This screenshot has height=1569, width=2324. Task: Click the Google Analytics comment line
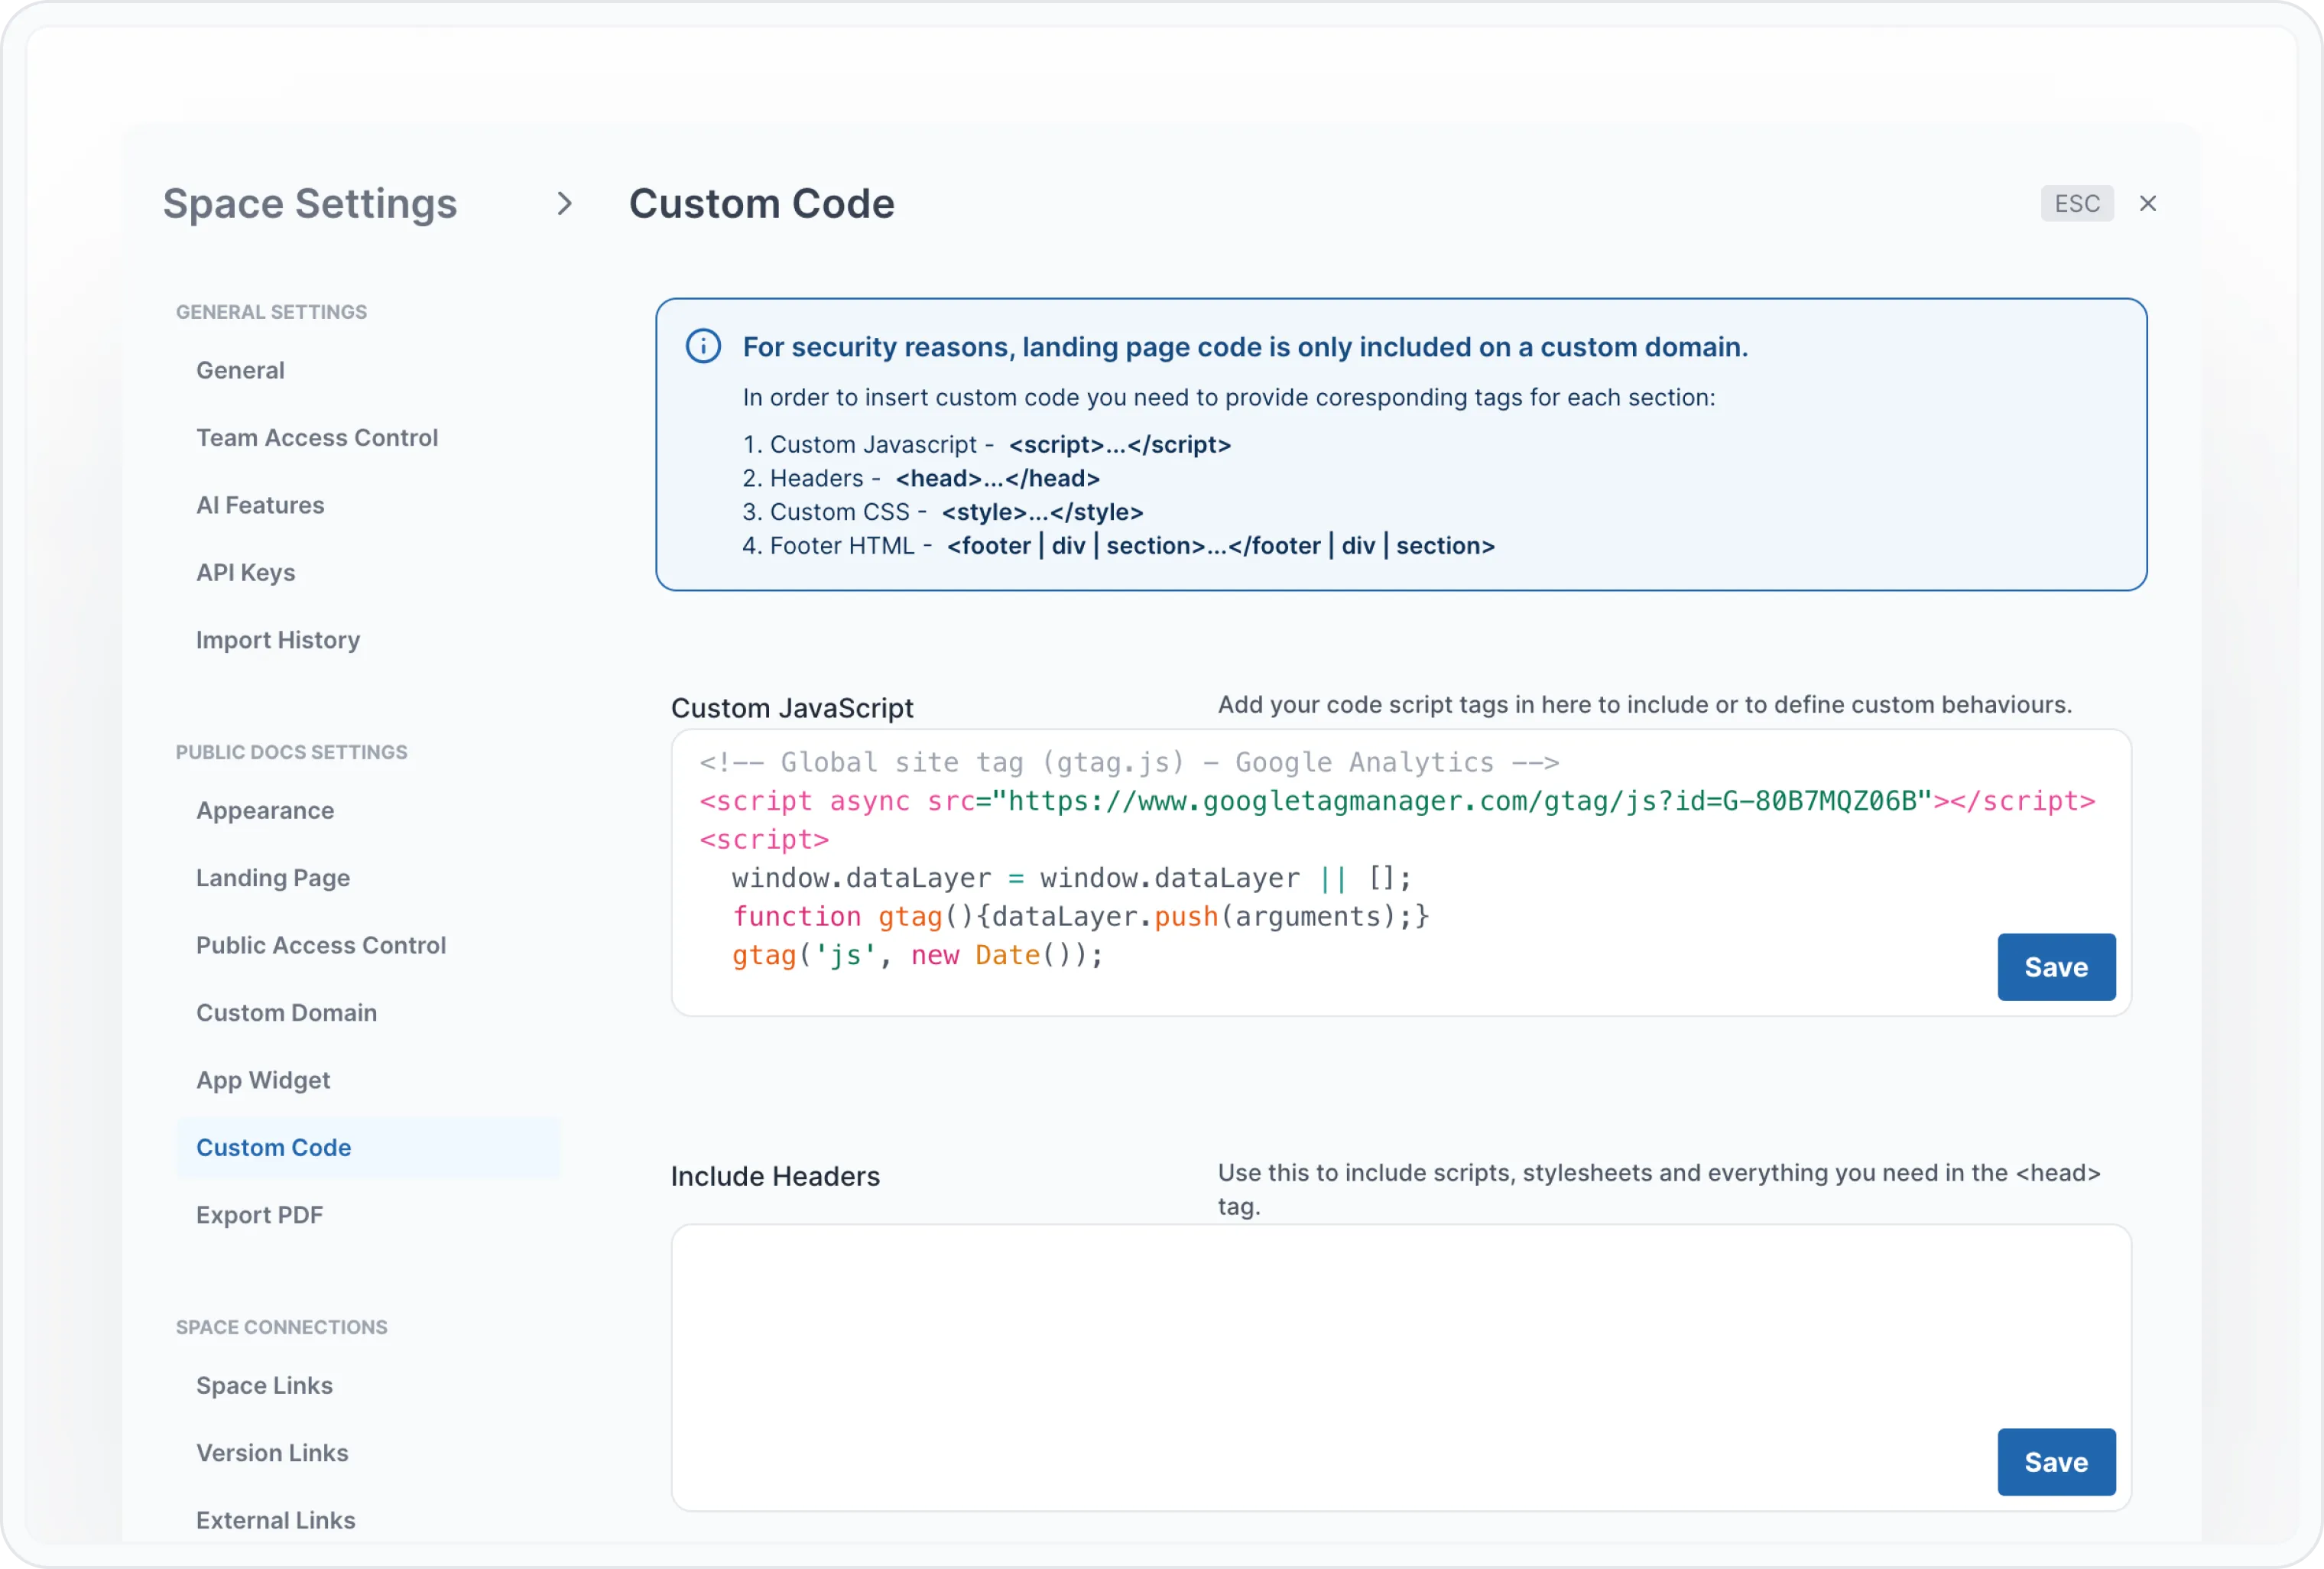click(x=1129, y=763)
